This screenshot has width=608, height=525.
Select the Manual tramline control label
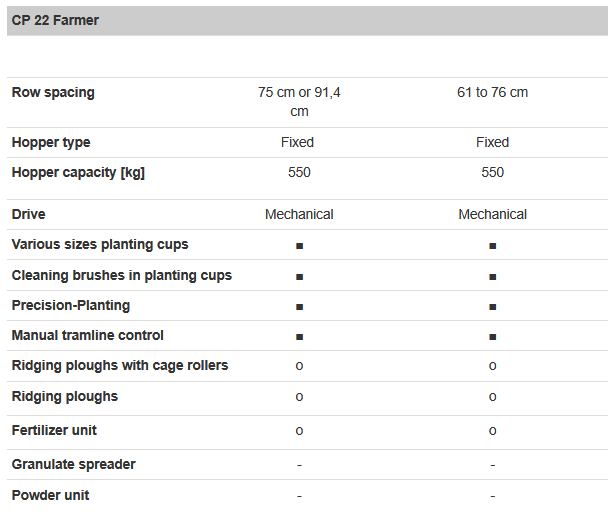88,336
